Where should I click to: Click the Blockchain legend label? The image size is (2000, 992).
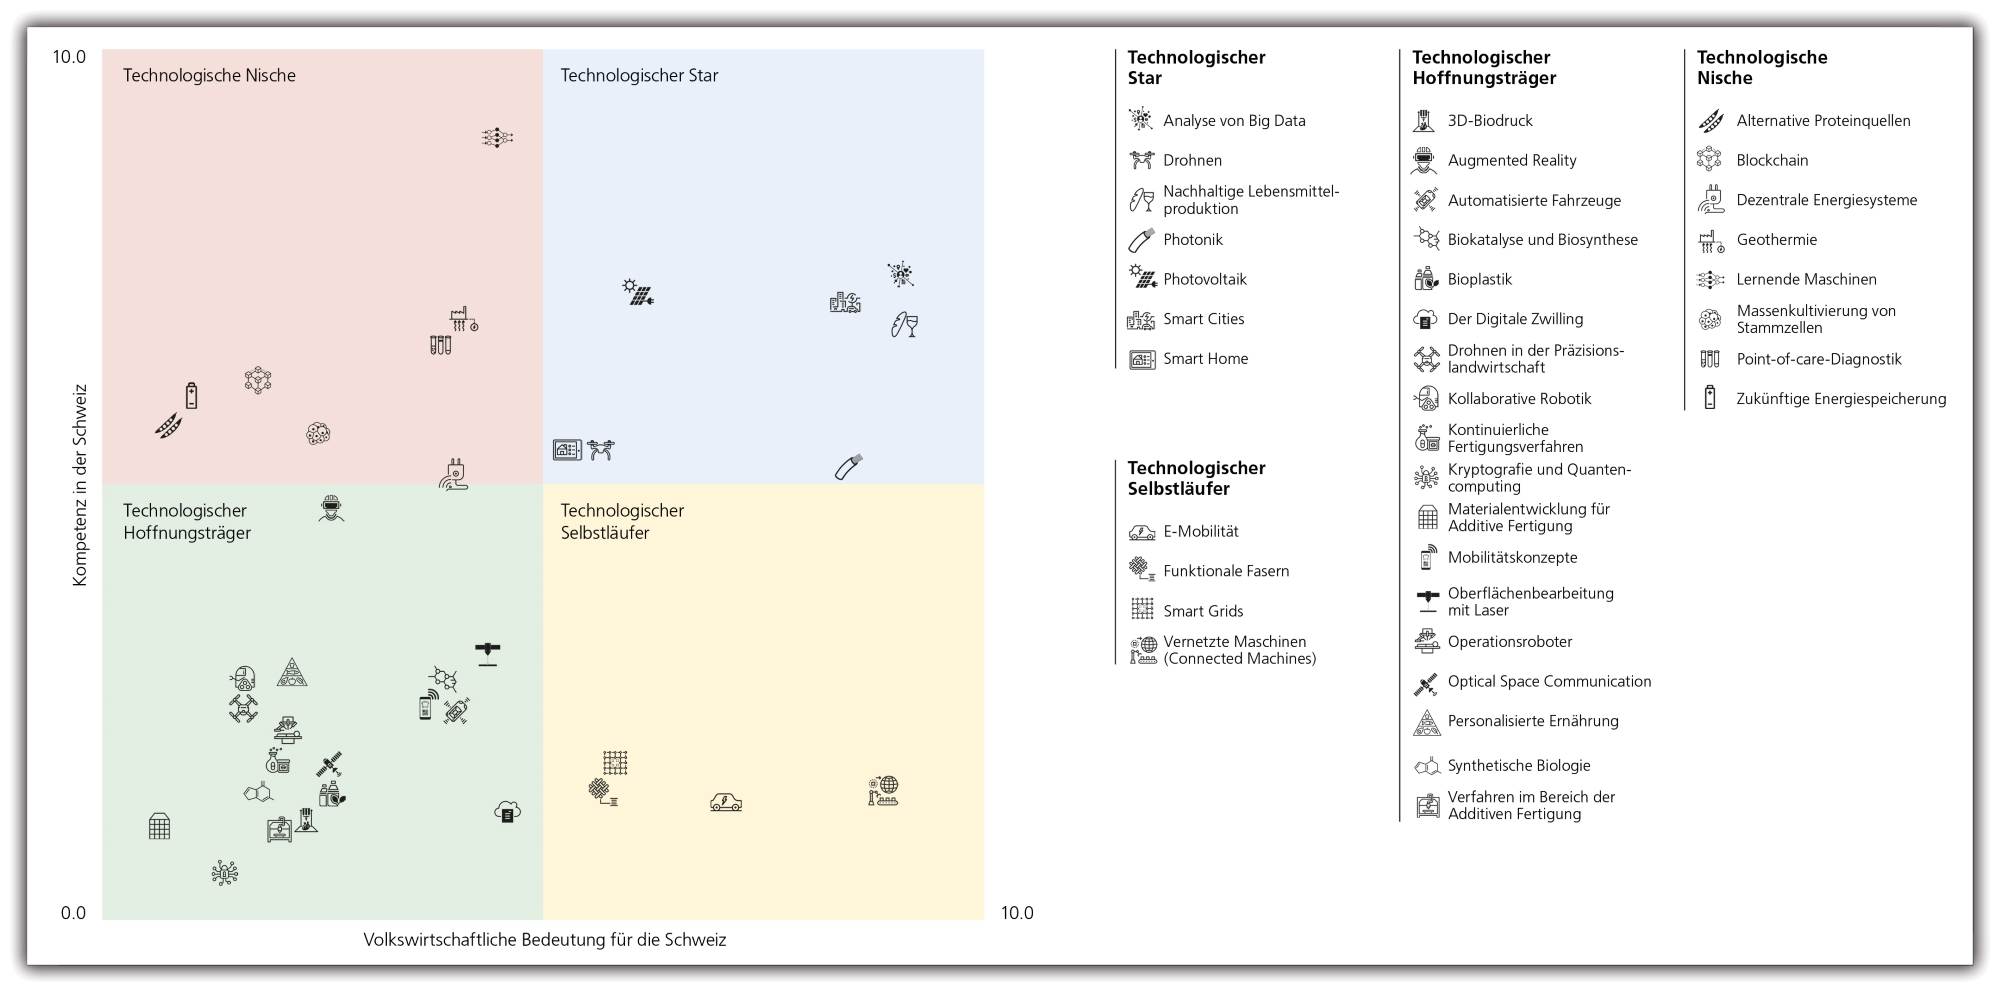click(x=1772, y=160)
